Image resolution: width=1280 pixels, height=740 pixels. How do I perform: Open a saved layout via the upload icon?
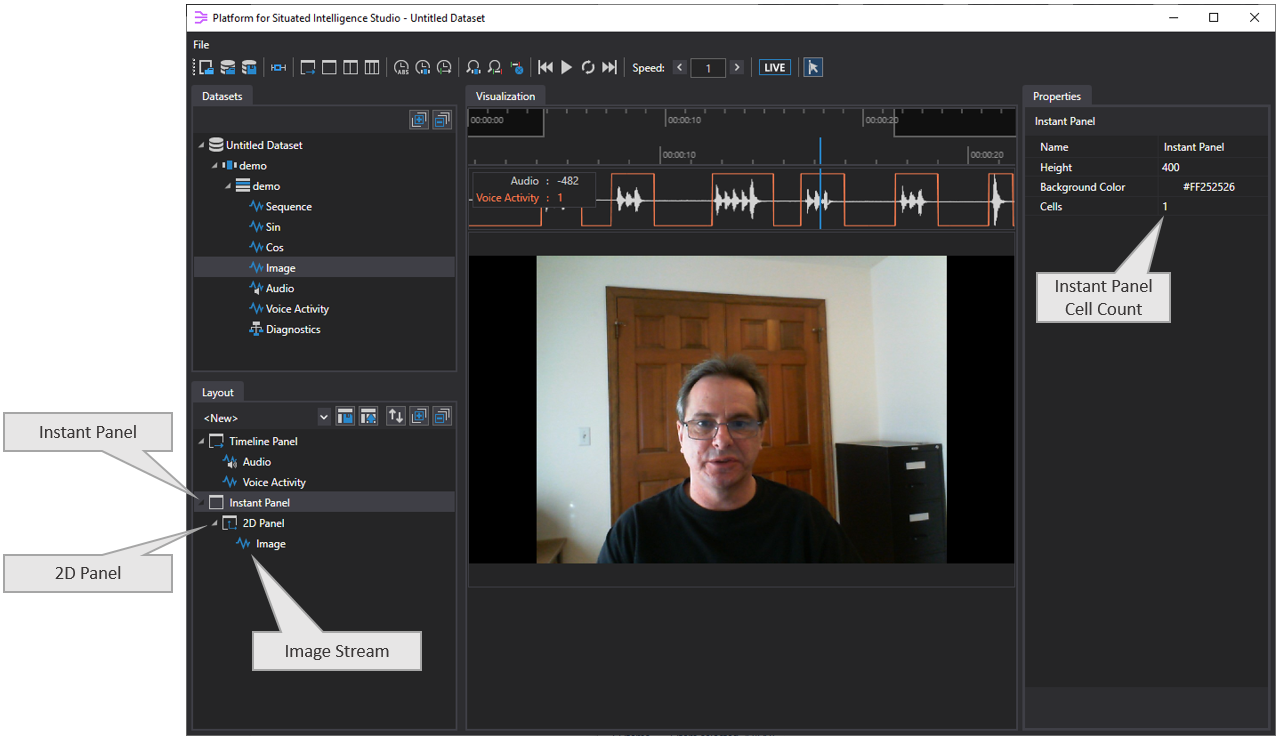tap(368, 416)
